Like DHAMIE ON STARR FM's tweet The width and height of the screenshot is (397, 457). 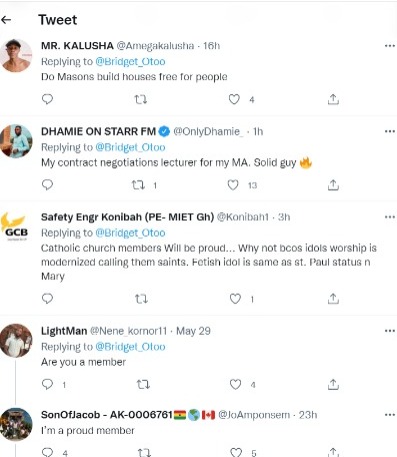point(233,185)
